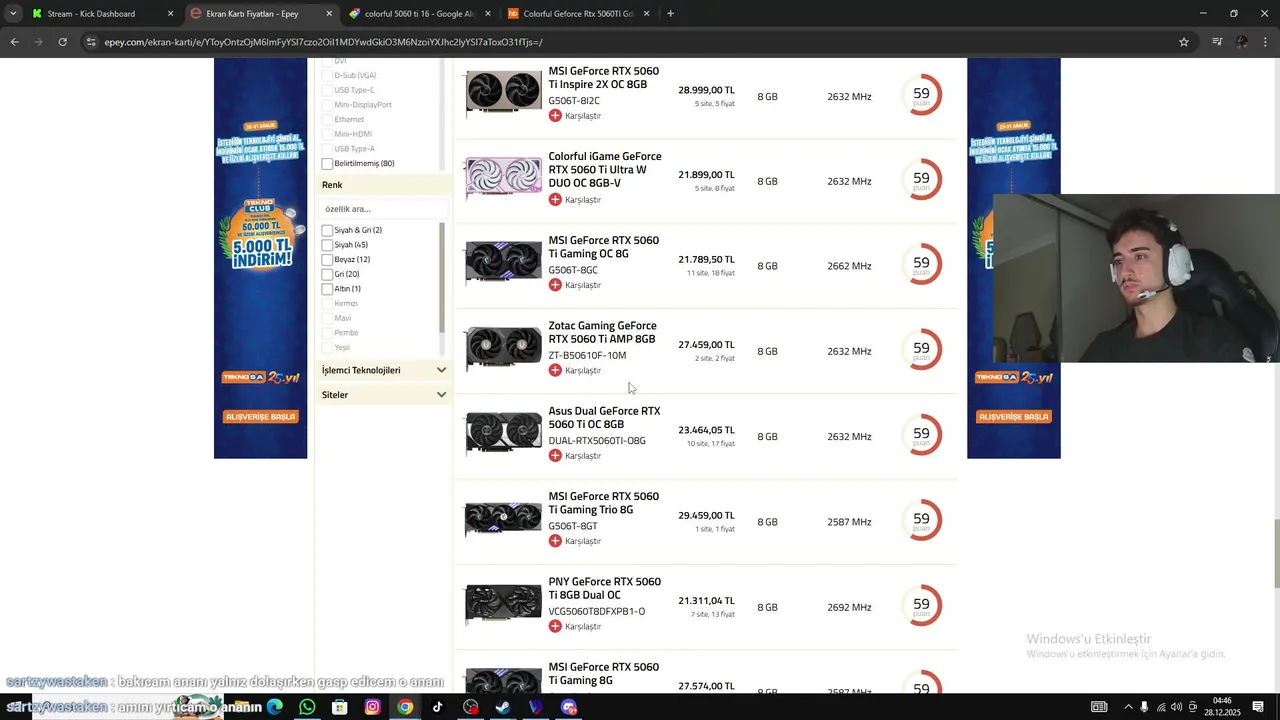
Task: Check the Gri (20) color filter
Action: tap(327, 274)
